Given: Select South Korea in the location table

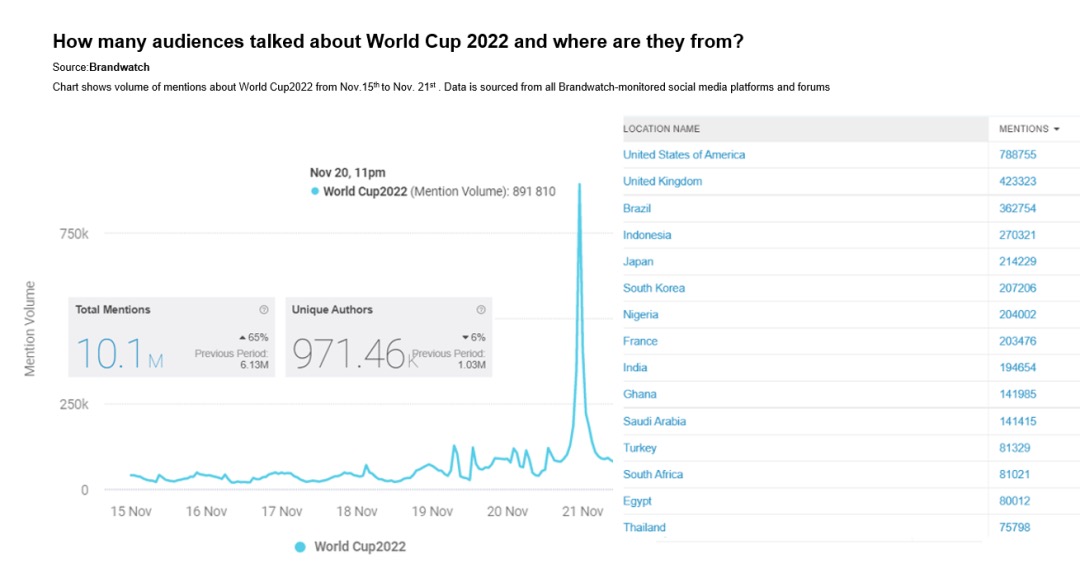Looking at the screenshot, I should [x=654, y=288].
